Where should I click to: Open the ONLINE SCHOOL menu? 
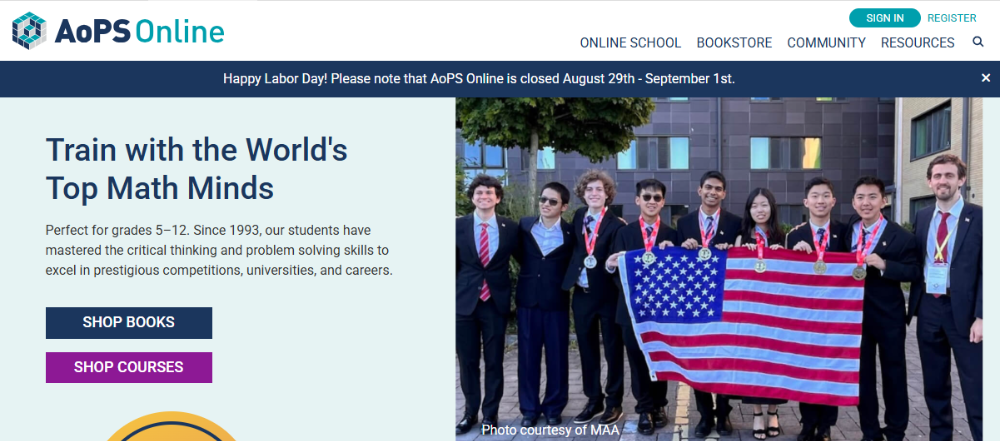click(630, 43)
